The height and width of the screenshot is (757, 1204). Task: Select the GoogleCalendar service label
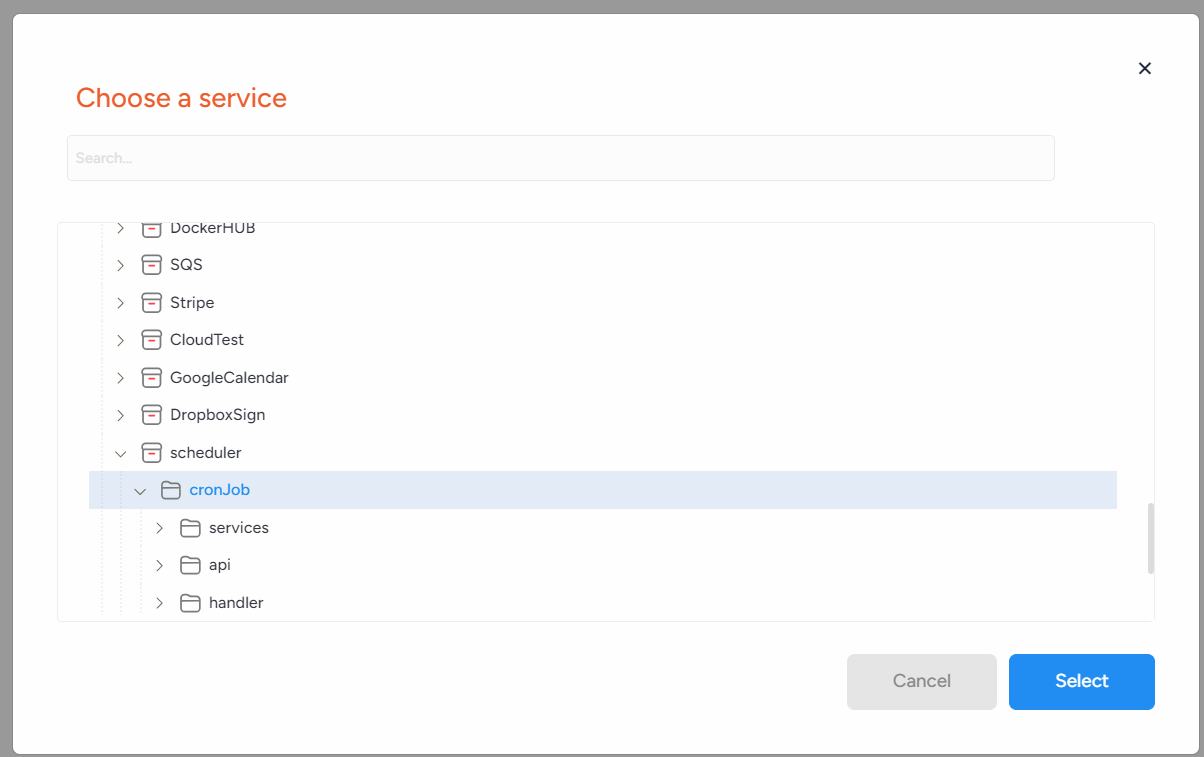229,378
